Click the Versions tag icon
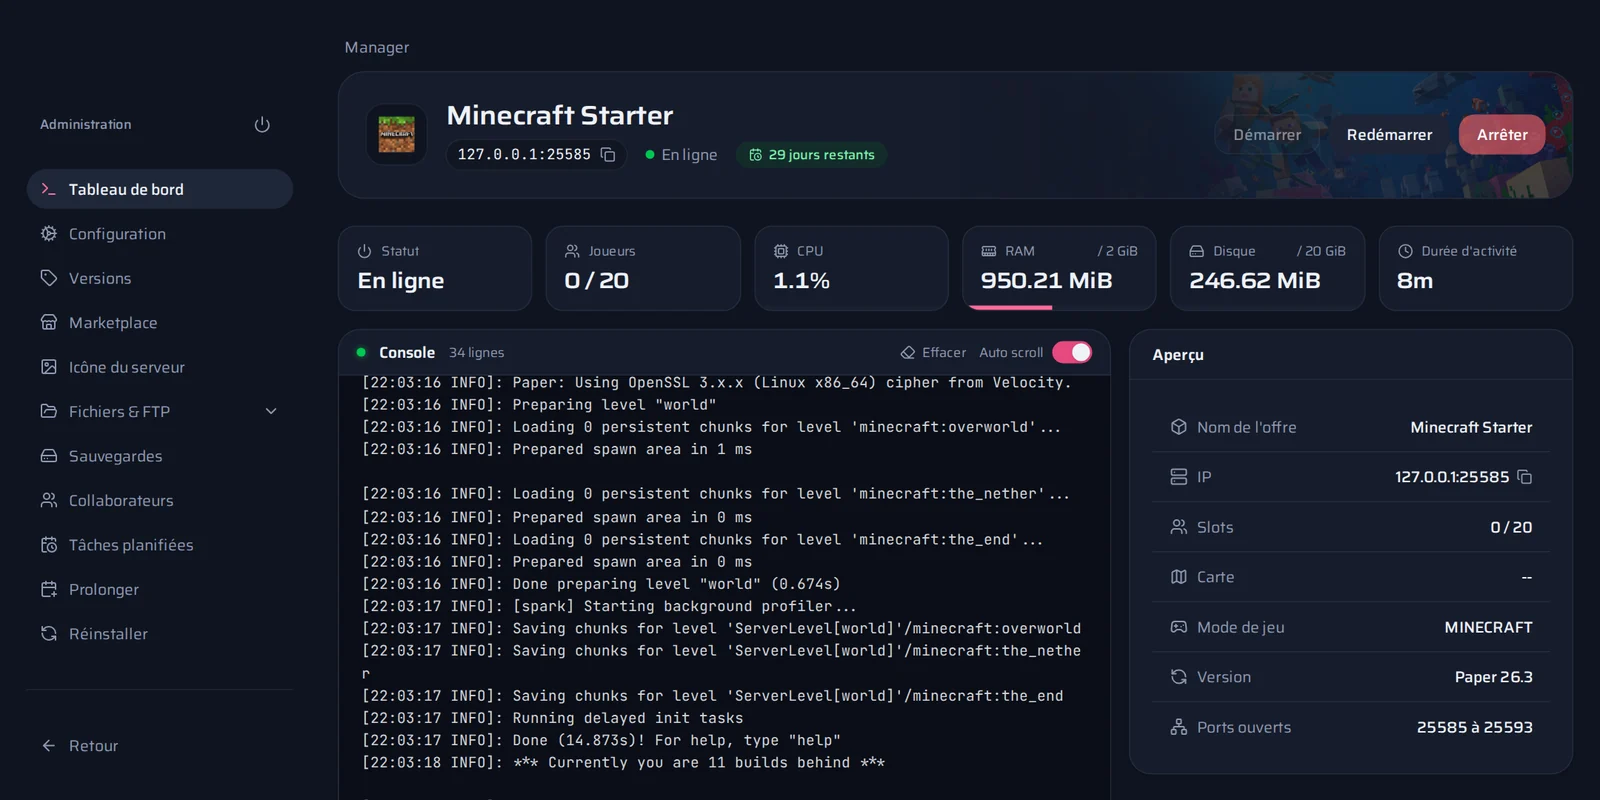The image size is (1600, 800). click(x=48, y=278)
